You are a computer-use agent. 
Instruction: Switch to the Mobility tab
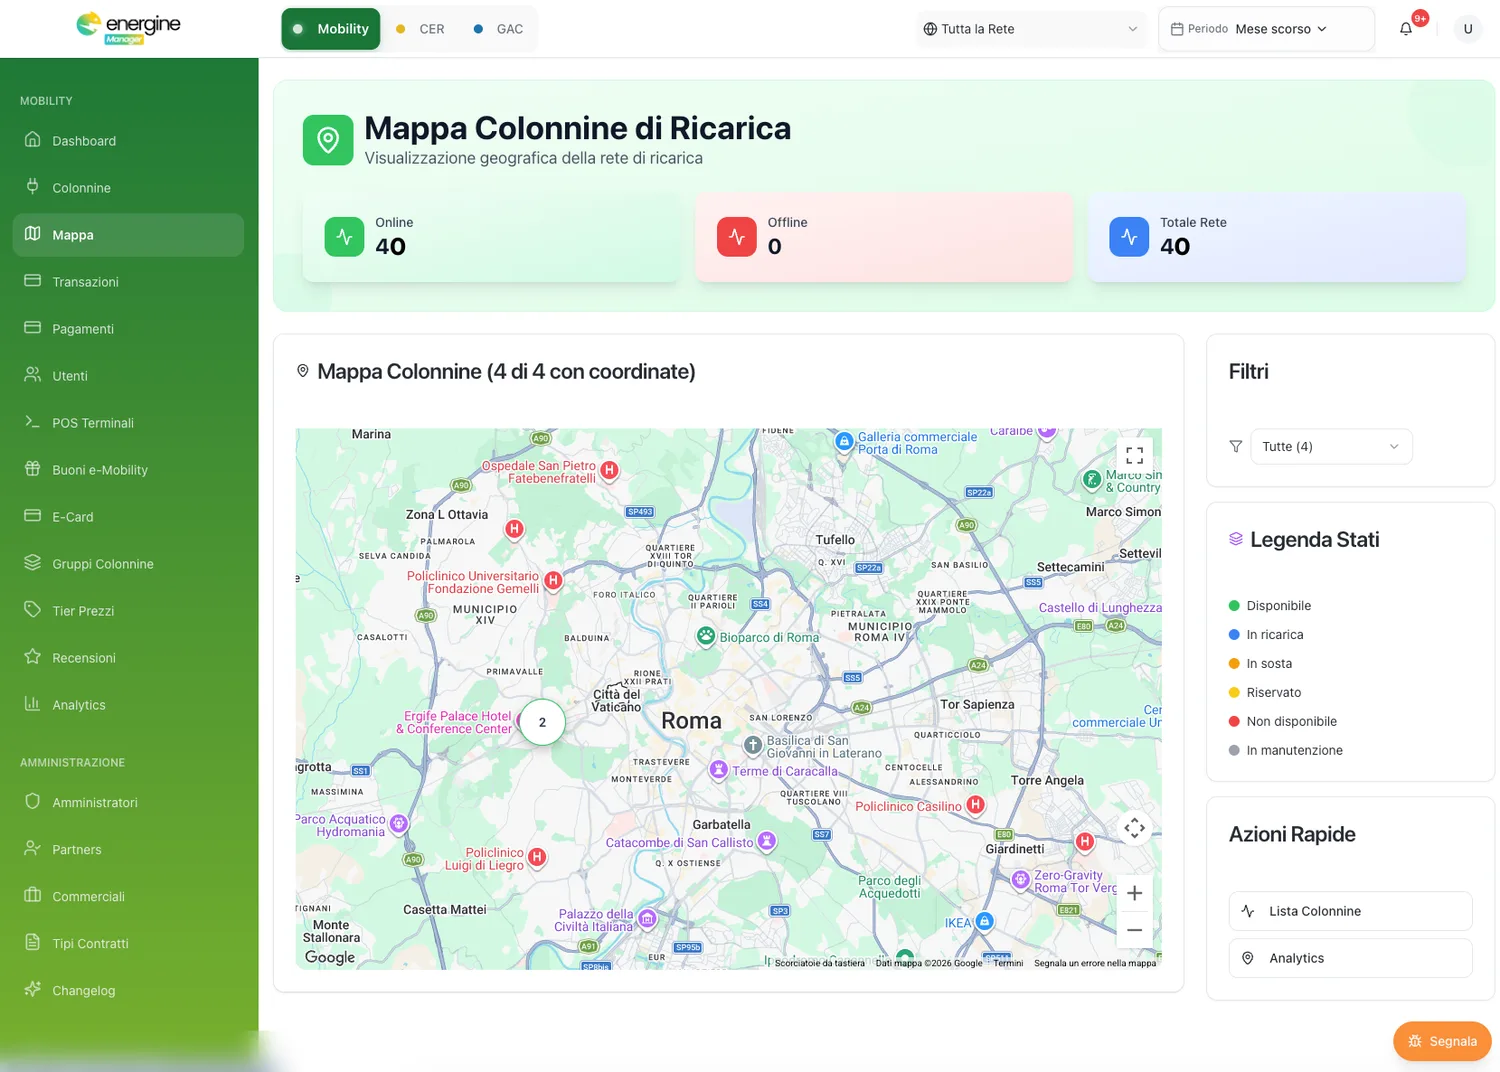pos(331,29)
